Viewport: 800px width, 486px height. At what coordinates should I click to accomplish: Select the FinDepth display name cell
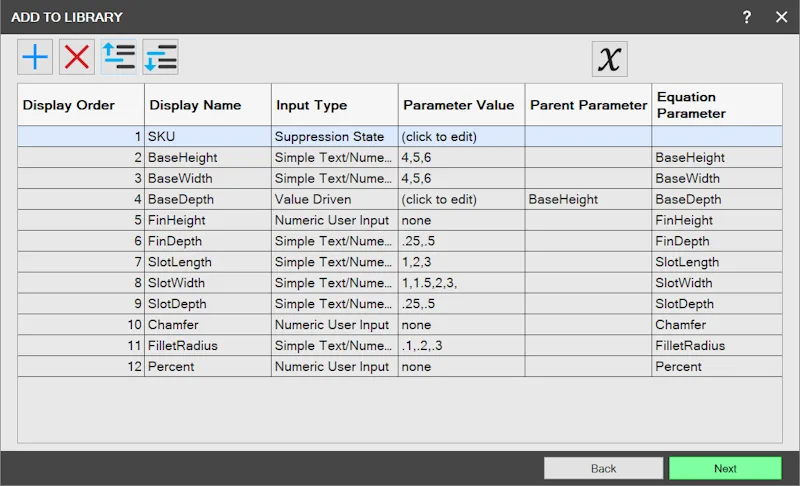click(x=208, y=241)
